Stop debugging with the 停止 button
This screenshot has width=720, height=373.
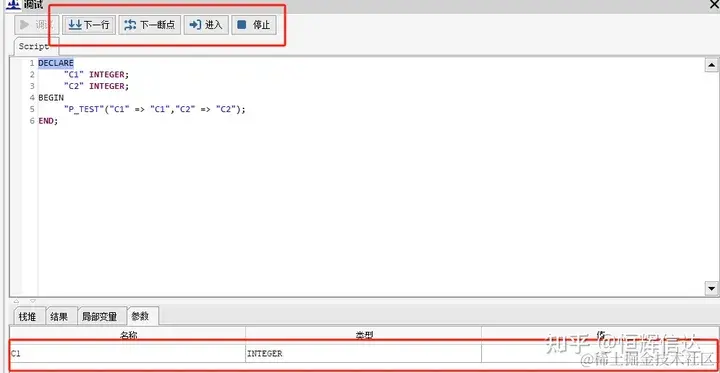[254, 25]
